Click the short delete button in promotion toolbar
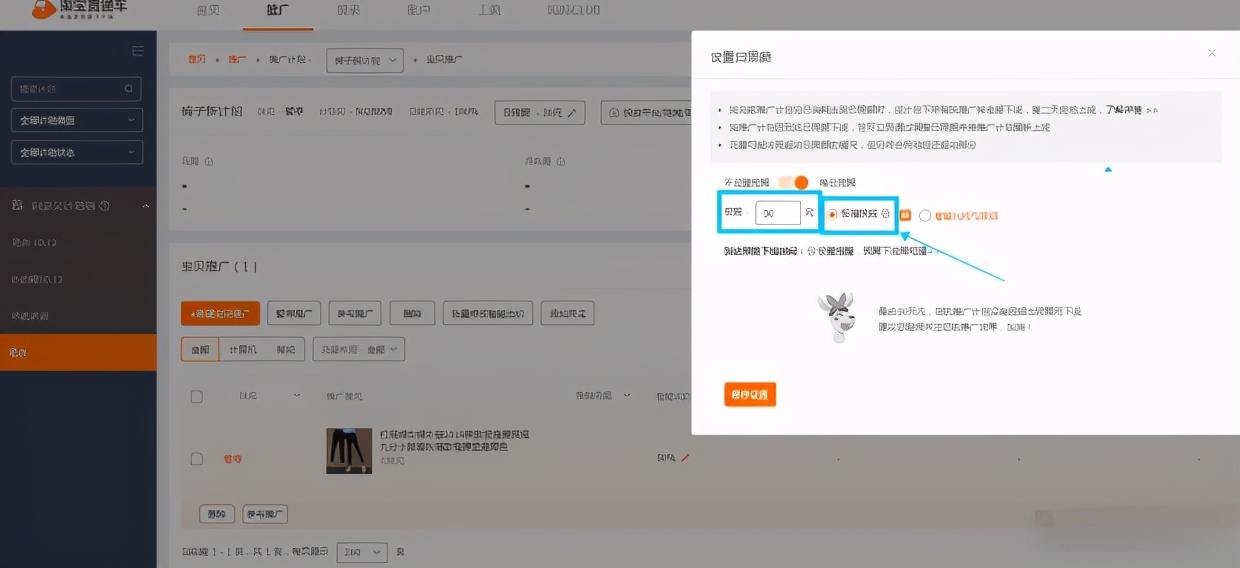 click(x=412, y=313)
